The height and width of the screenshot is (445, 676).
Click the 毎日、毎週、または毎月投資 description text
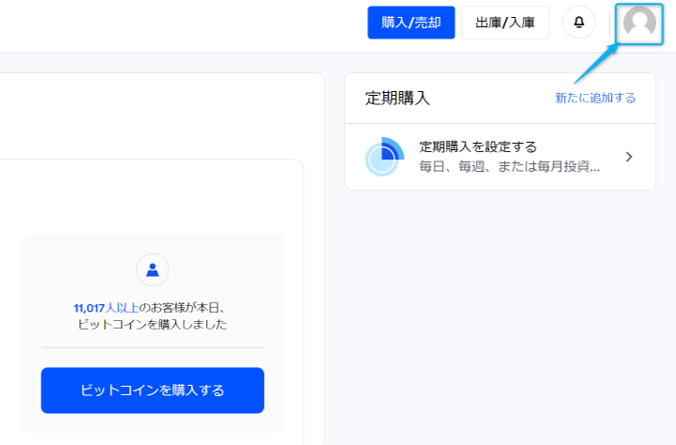(x=509, y=166)
